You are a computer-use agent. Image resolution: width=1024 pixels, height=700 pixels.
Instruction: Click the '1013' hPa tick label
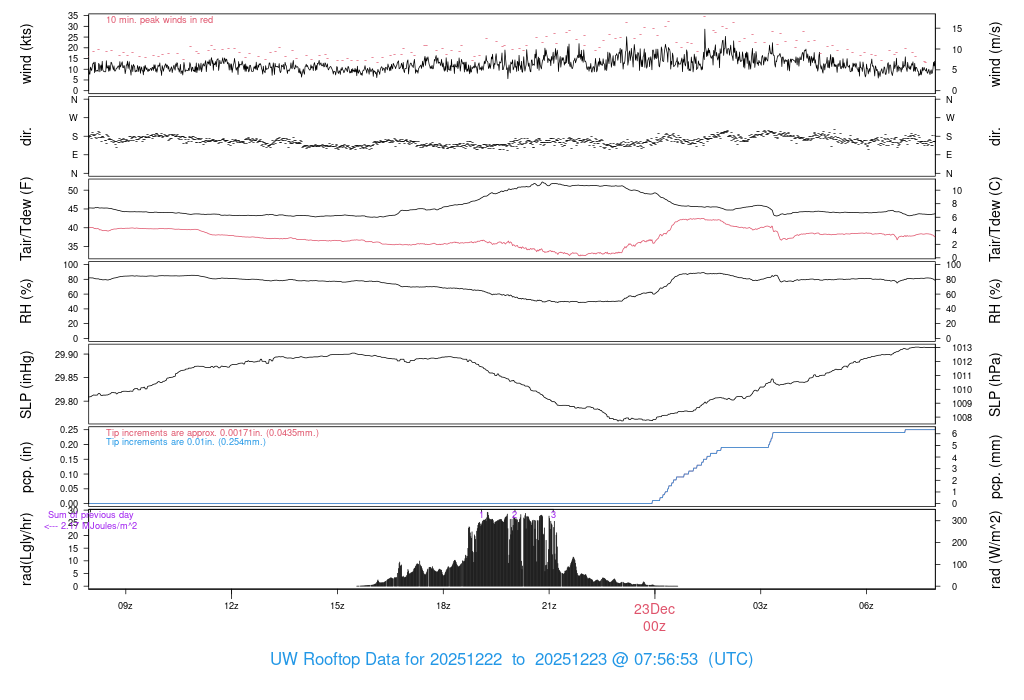962,348
